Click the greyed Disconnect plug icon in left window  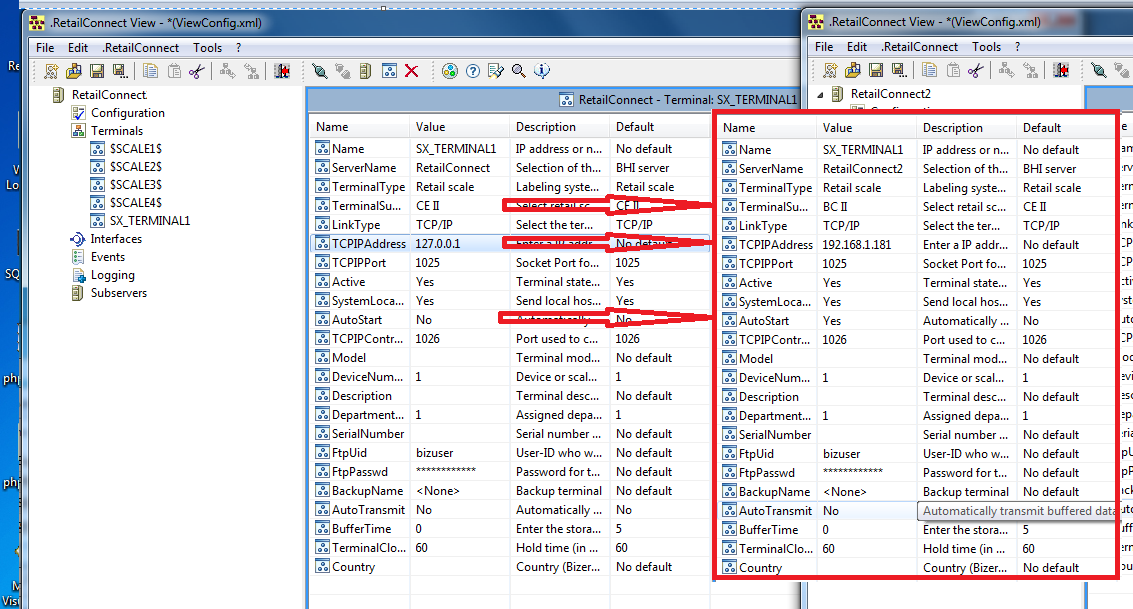[x=343, y=71]
